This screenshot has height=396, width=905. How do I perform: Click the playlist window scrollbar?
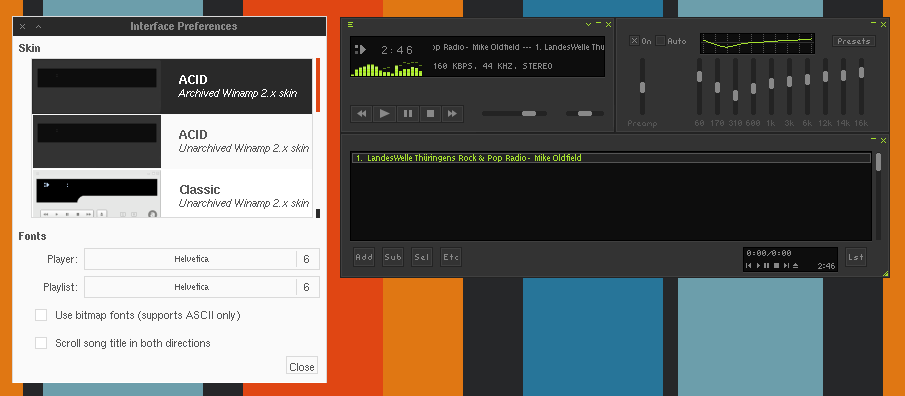click(878, 196)
